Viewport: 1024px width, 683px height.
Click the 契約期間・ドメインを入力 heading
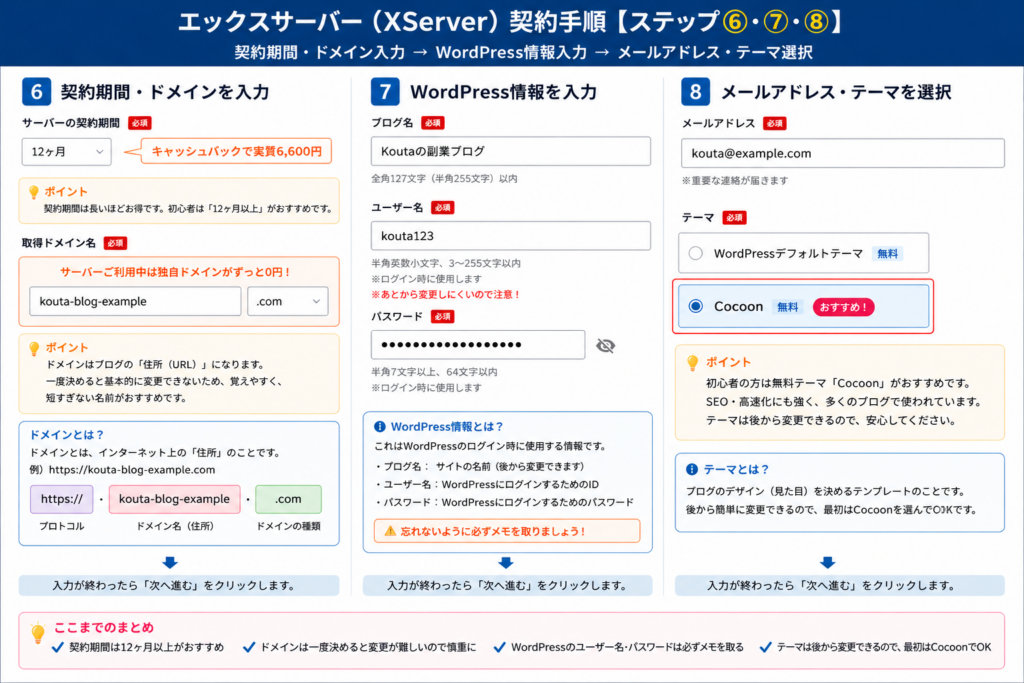tap(165, 91)
